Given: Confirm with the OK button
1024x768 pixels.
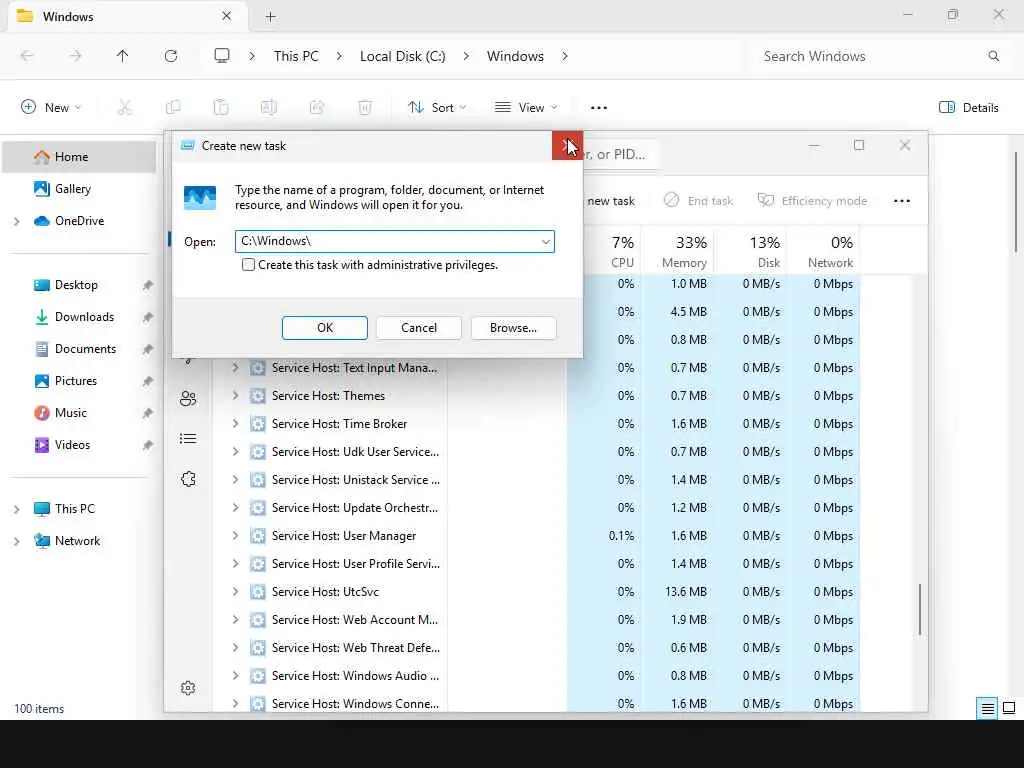Looking at the screenshot, I should coord(325,328).
